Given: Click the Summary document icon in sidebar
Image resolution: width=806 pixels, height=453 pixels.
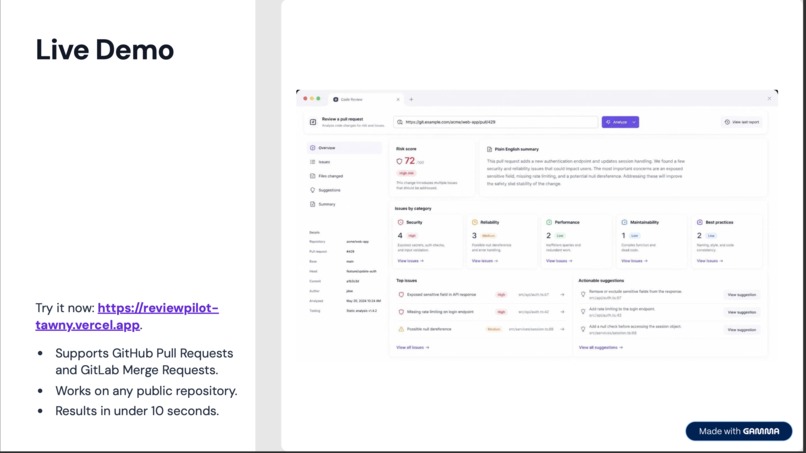Looking at the screenshot, I should click(312, 204).
